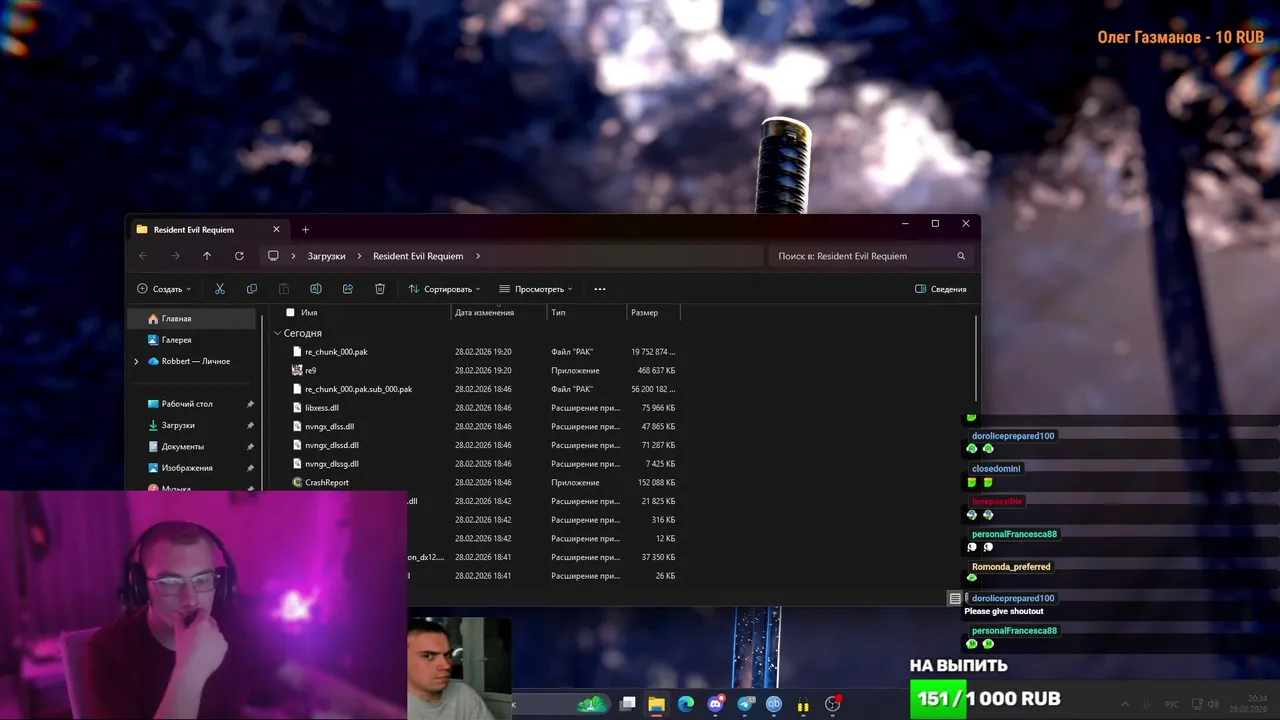Expand chevron before Загрузки breadcrumb
The image size is (1280, 720).
point(294,256)
